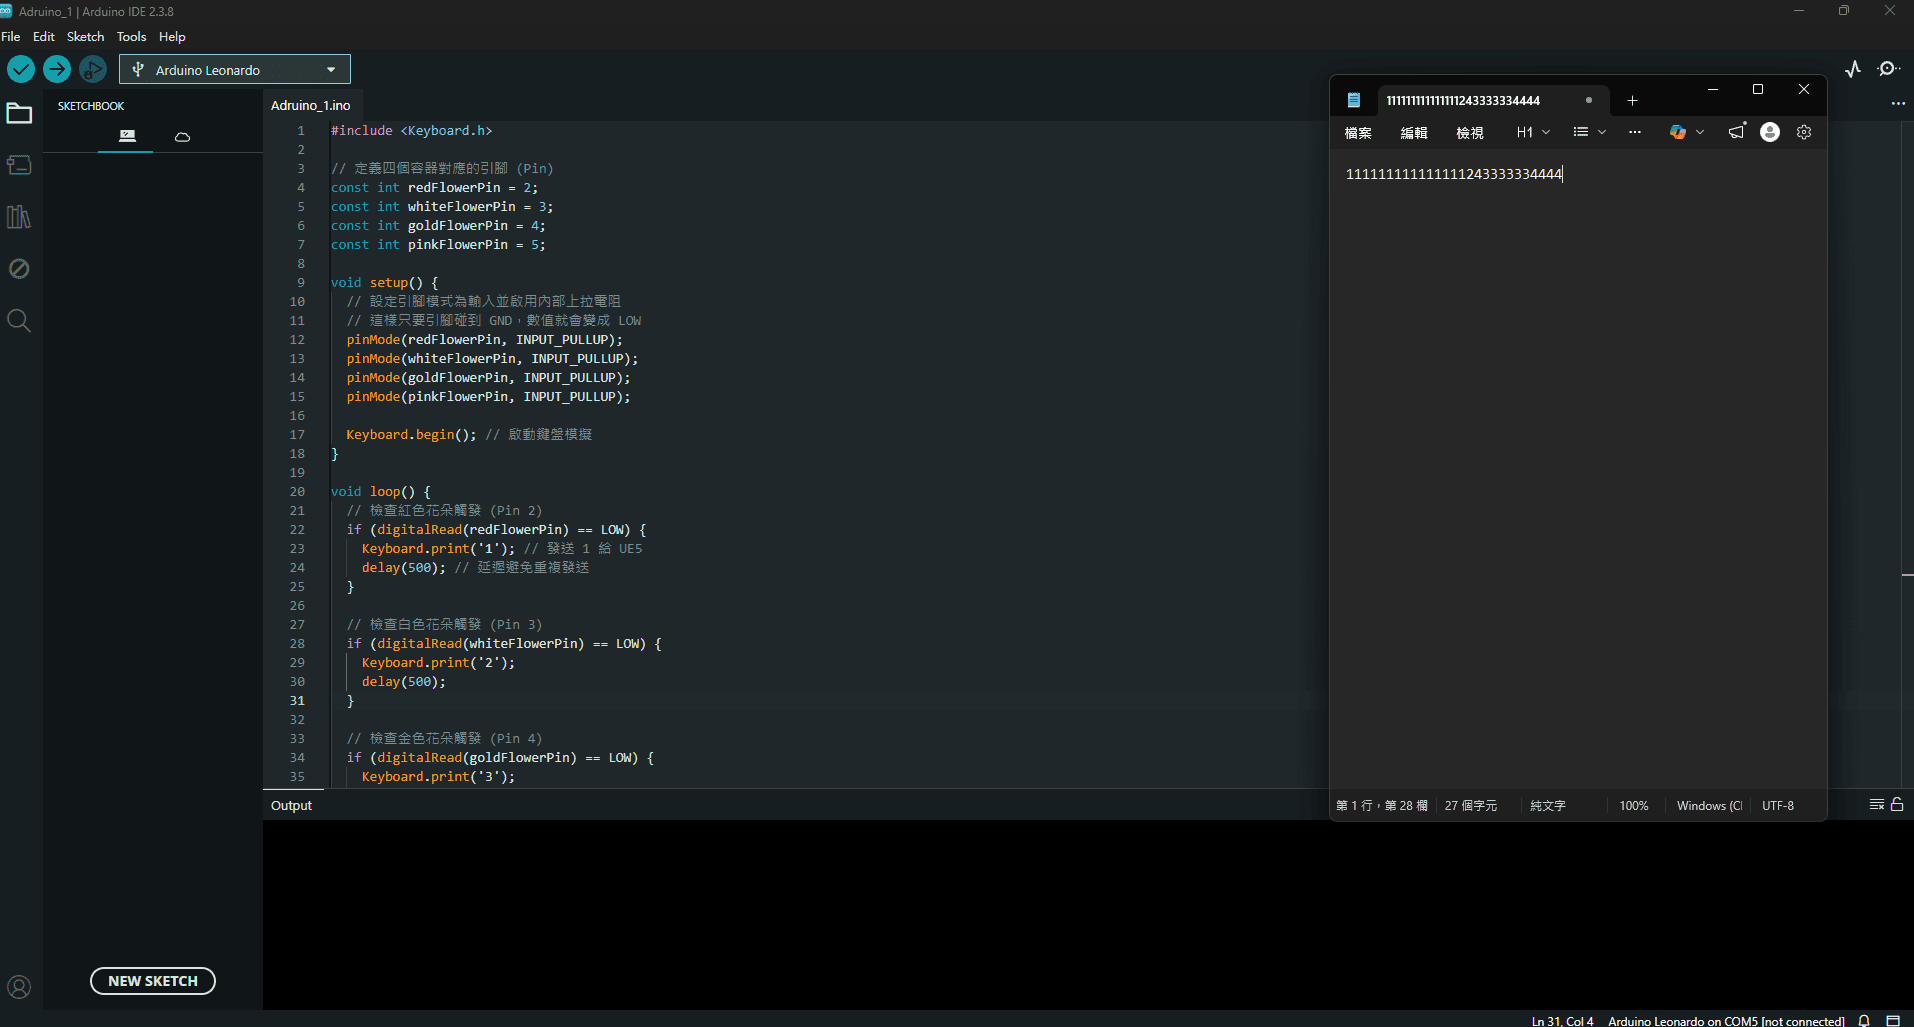1914x1027 pixels.
Task: Toggle bottom panel icon in status bar
Action: (1893, 1020)
